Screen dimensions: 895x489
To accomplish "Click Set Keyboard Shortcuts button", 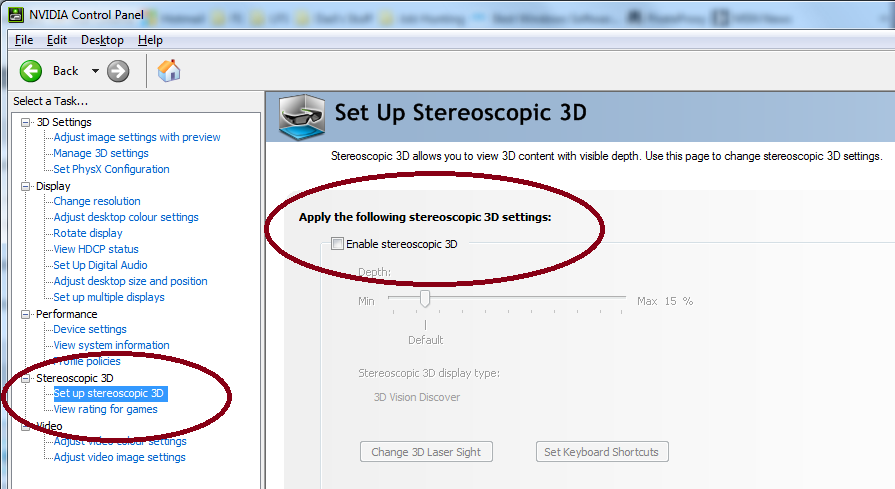I will click(602, 452).
